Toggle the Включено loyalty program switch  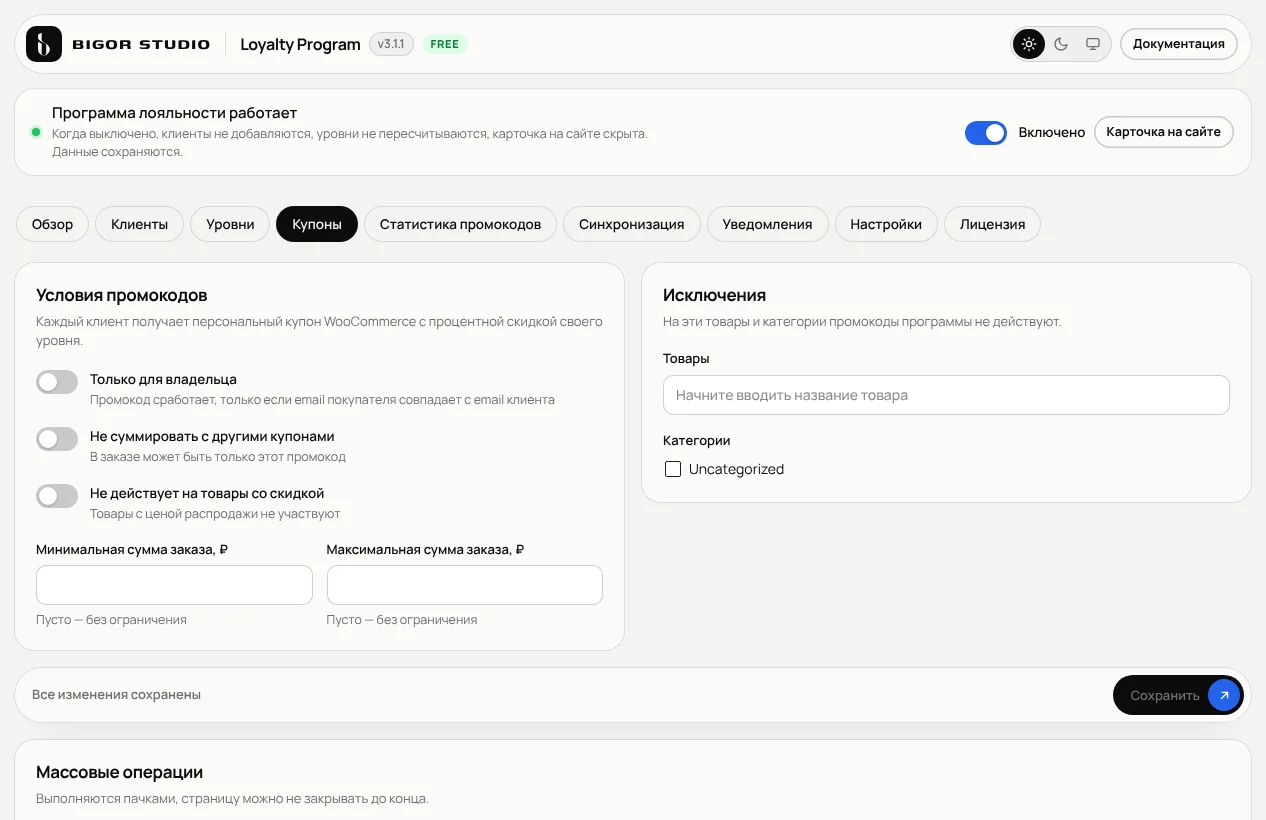pos(986,133)
